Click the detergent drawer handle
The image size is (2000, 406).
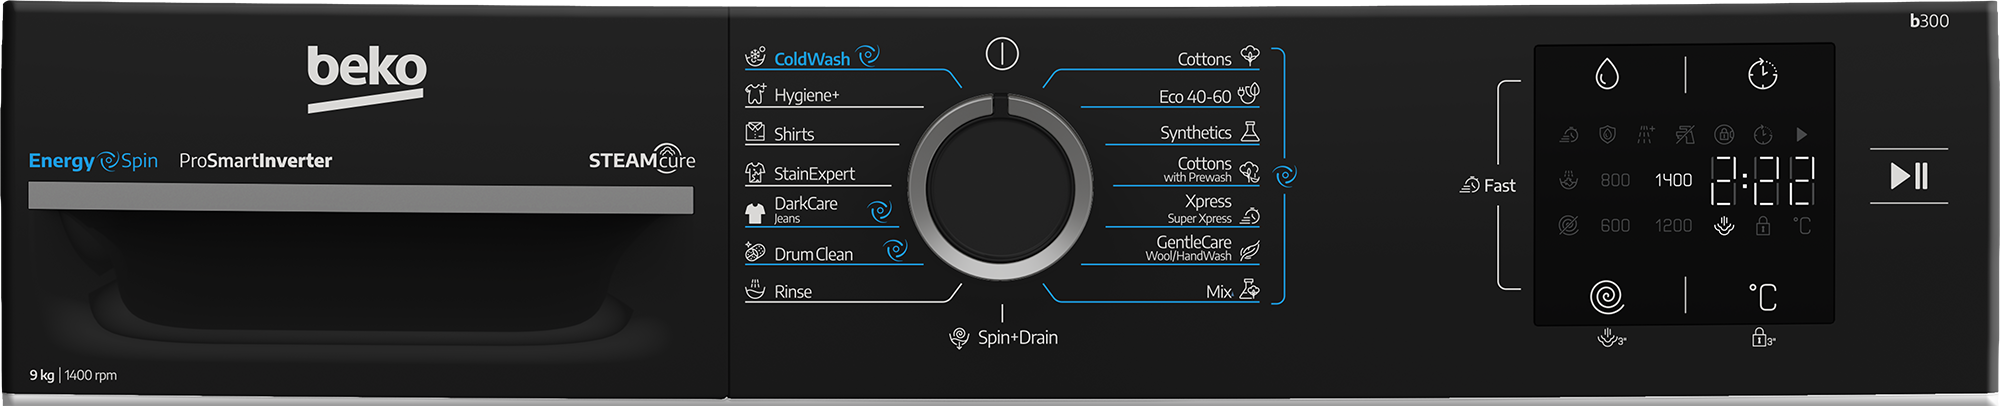(361, 198)
